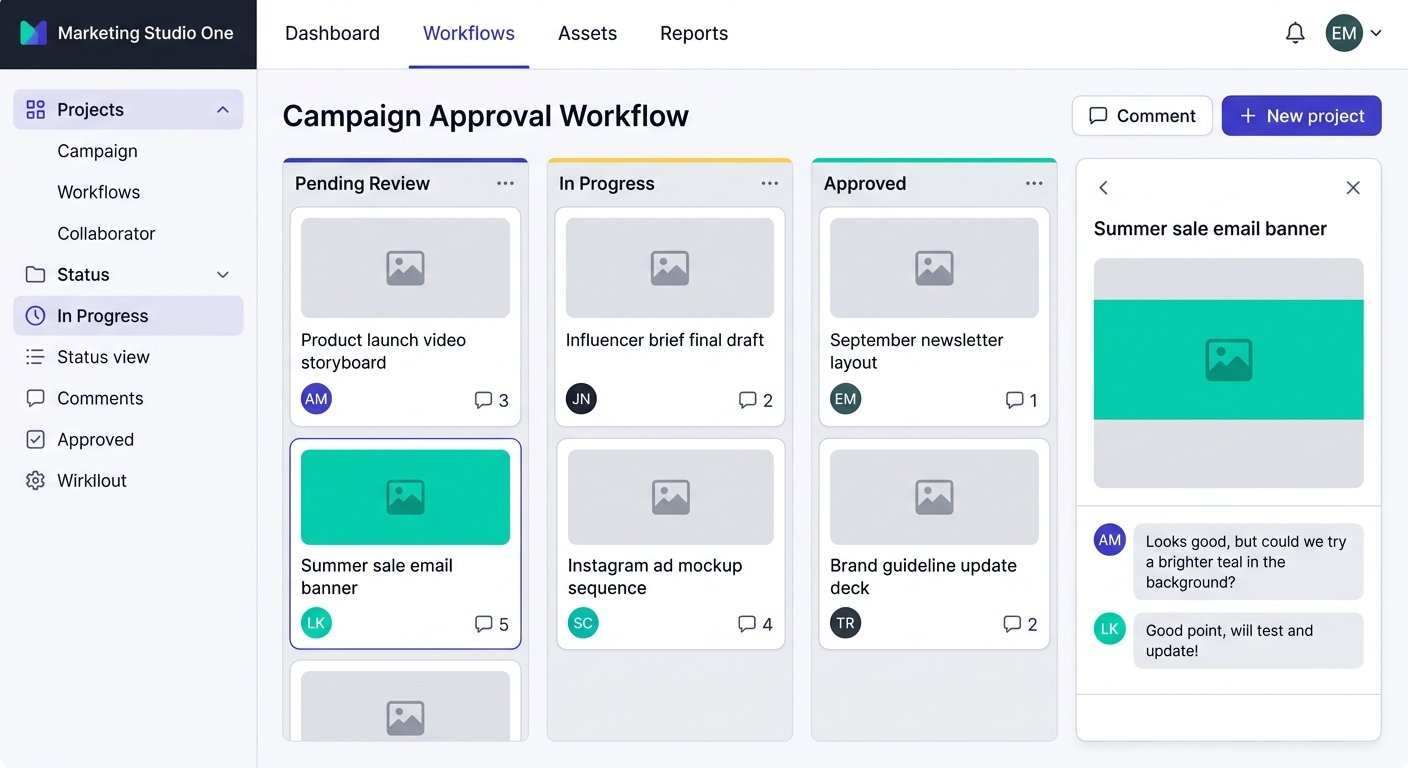Switch to the Dashboard tab
Image resolution: width=1408 pixels, height=768 pixels.
point(332,33)
